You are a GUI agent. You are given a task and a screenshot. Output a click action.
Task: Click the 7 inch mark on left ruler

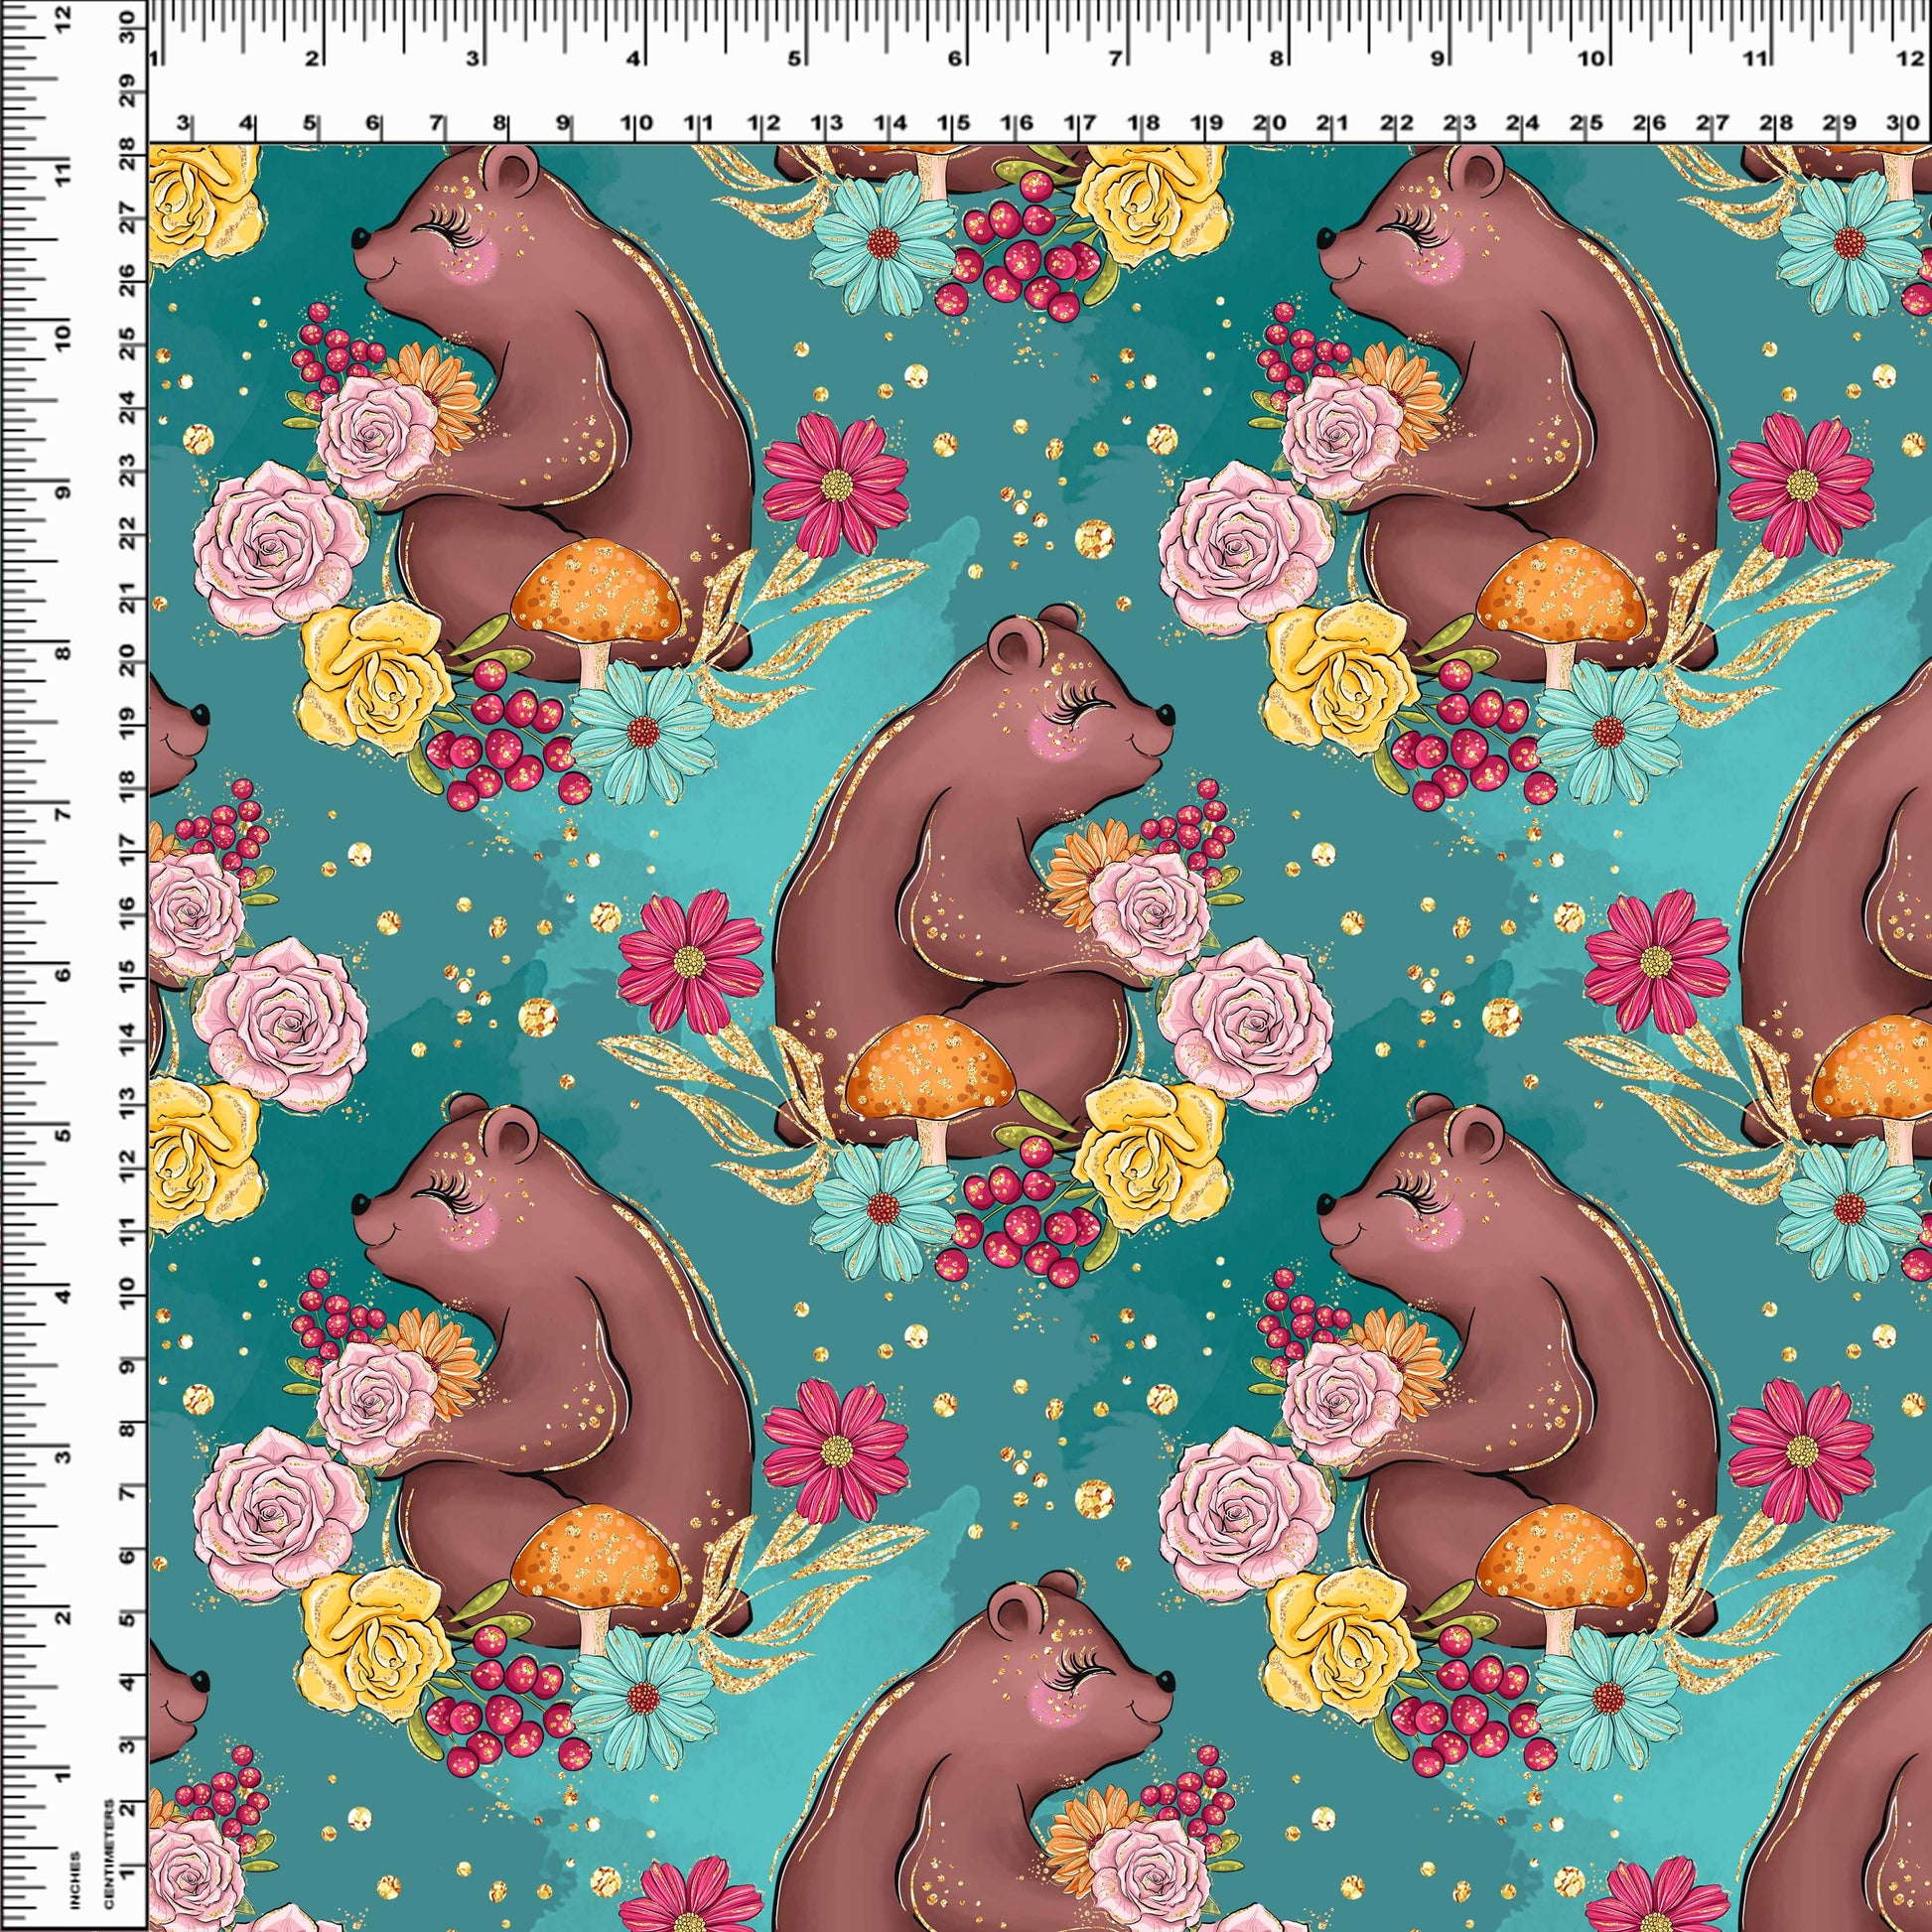64,813
